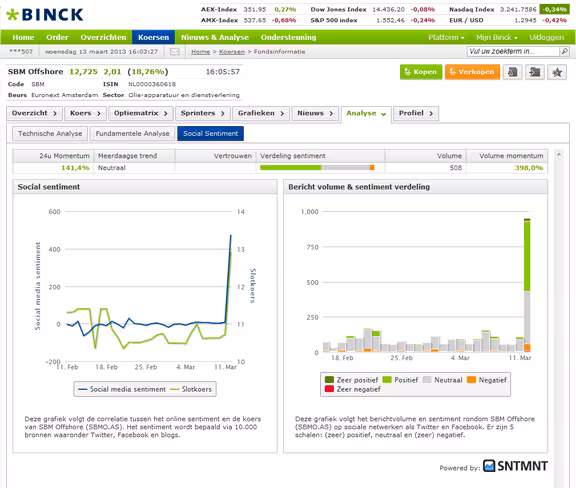
Task: Click the Meerdaagse trend column header
Action: coord(134,156)
